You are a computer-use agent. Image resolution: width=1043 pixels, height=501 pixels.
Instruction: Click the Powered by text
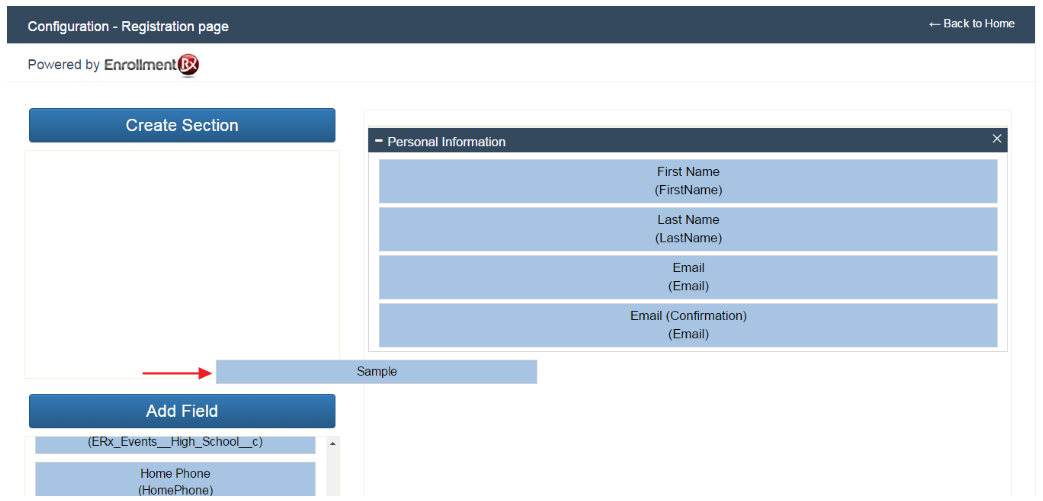(63, 65)
